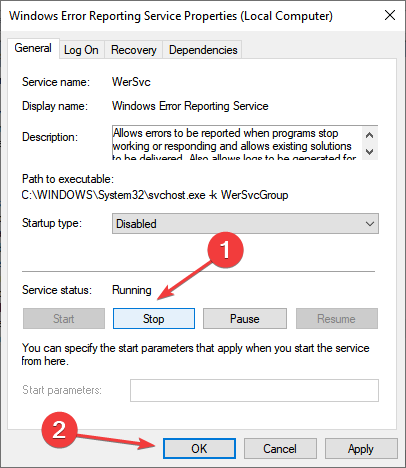
Task: Expand the Startup type dropdown
Action: (245, 224)
